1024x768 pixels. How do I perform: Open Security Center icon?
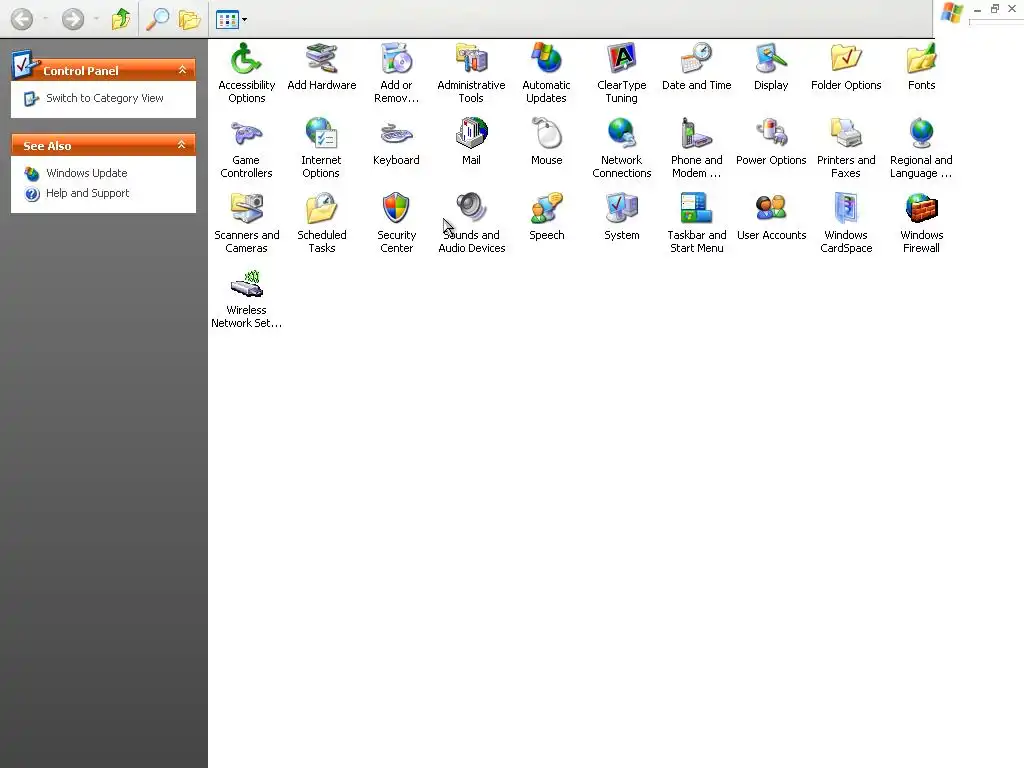[396, 209]
